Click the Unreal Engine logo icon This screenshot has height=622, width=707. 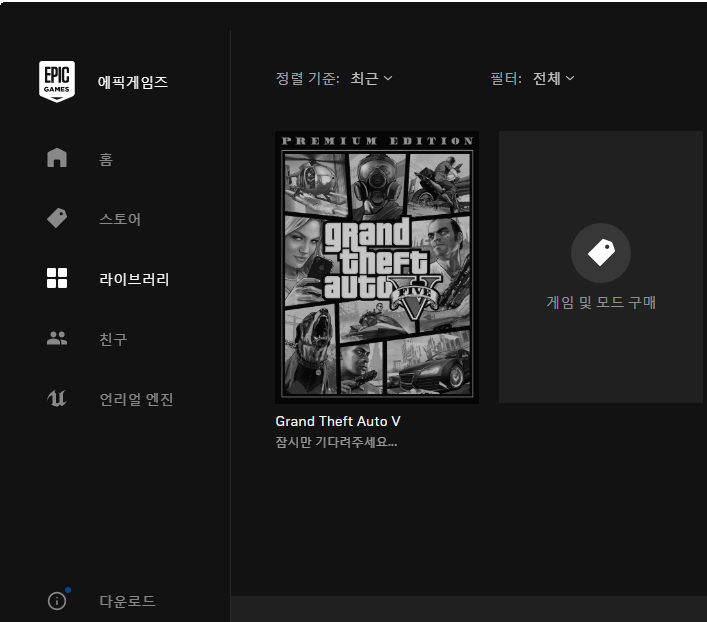(57, 398)
